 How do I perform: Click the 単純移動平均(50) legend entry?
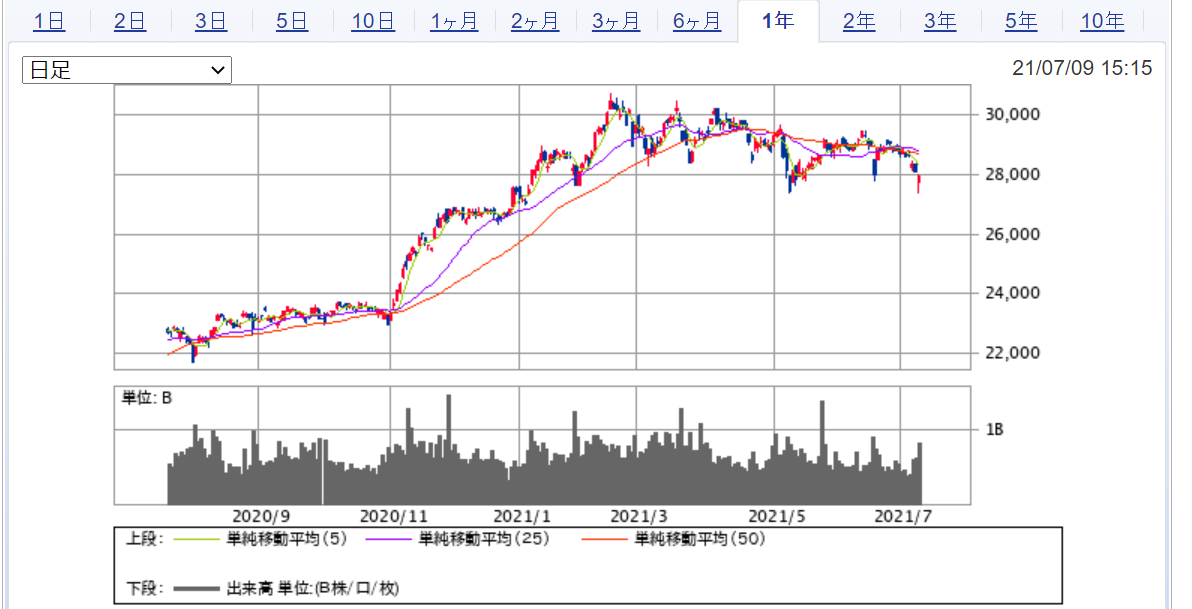[x=674, y=539]
